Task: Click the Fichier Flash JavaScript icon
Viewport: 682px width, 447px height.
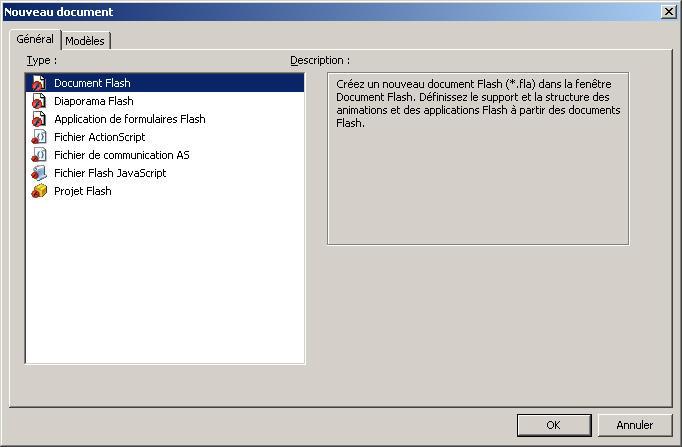Action: click(39, 173)
